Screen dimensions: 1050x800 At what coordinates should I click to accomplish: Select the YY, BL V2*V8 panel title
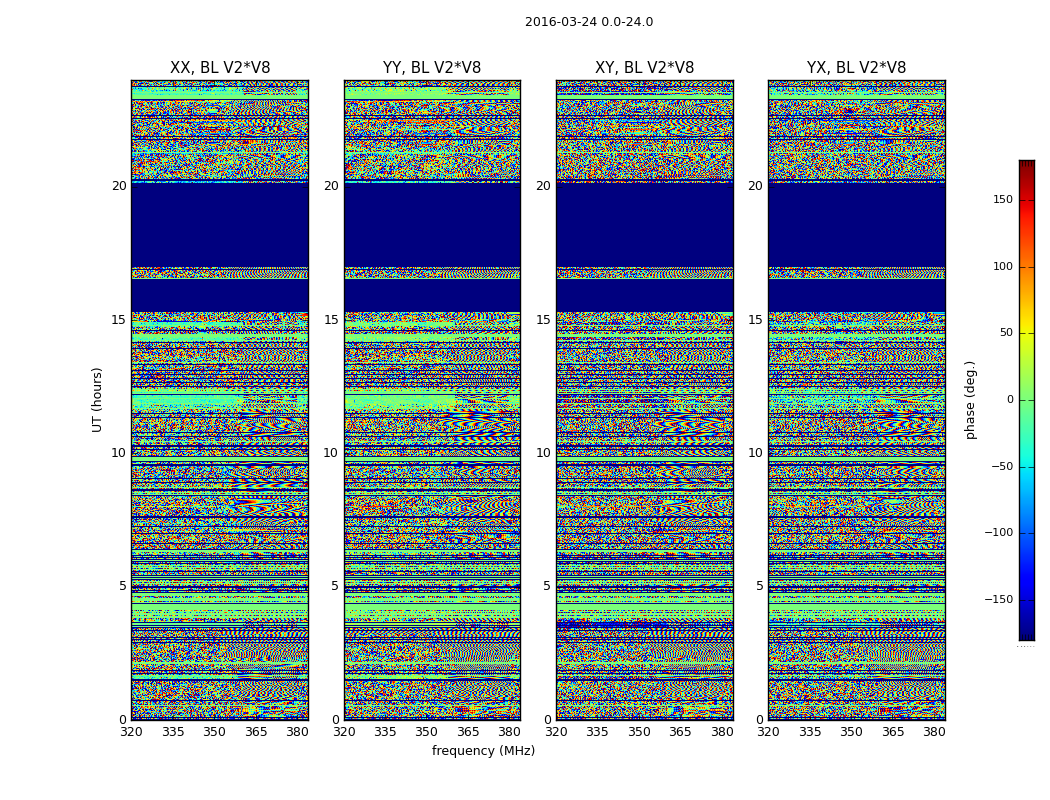coord(432,68)
